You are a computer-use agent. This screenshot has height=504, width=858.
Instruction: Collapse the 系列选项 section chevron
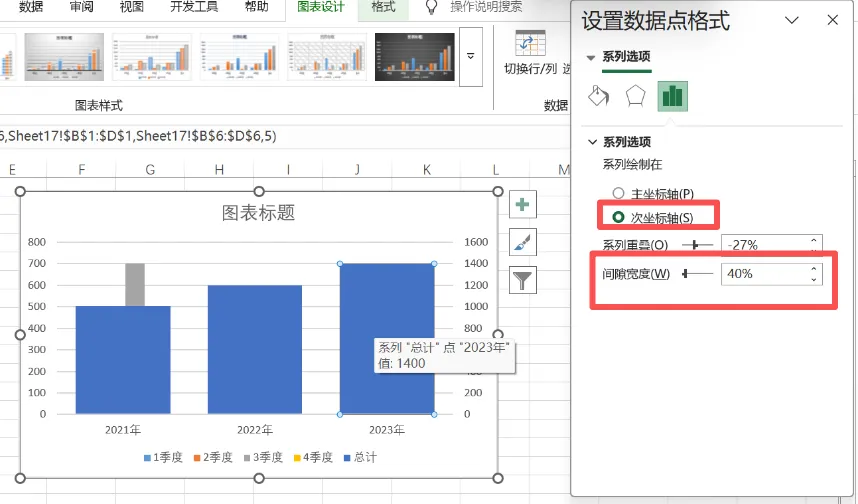592,142
